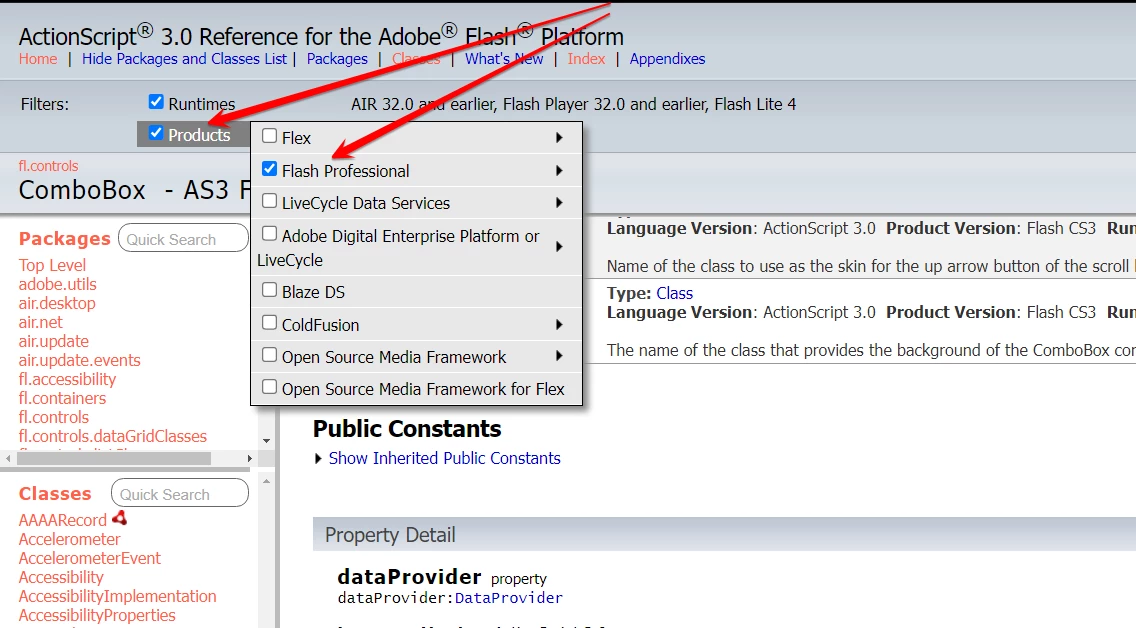
Task: Expand Show Inherited Public Constants triangle
Action: [x=318, y=459]
